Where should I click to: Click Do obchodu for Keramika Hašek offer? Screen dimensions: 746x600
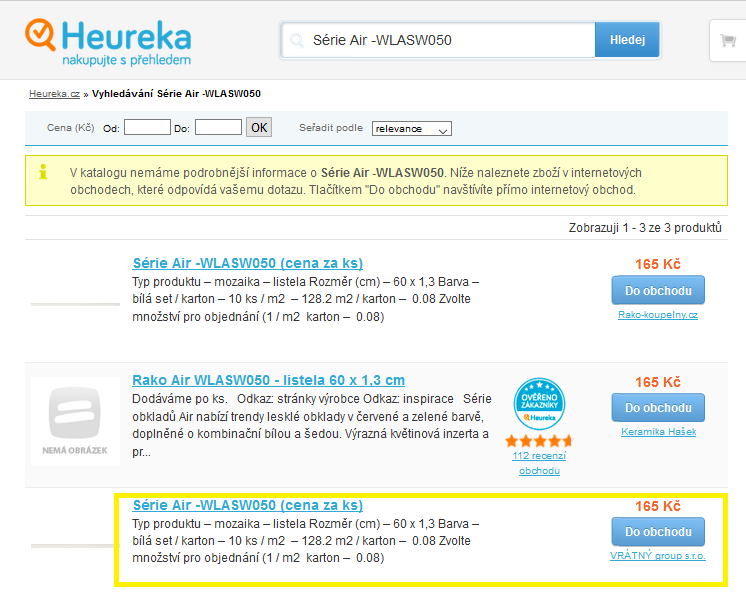[x=658, y=408]
